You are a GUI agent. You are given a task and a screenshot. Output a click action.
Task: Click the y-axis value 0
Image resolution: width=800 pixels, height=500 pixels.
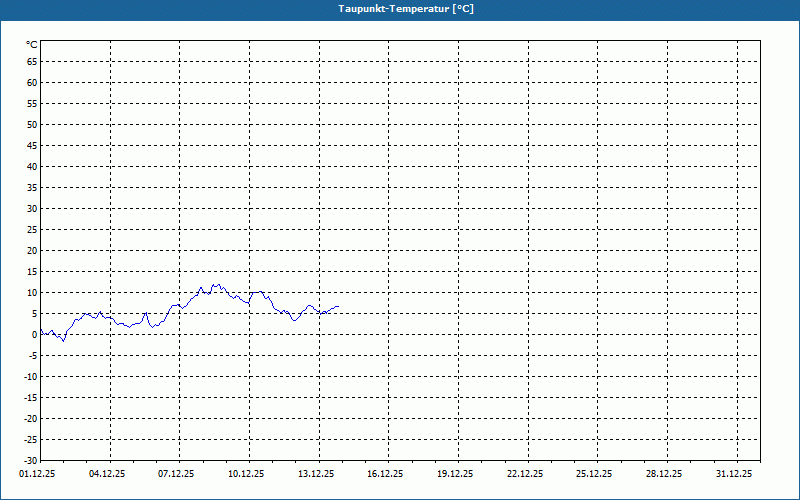pyautogui.click(x=35, y=335)
